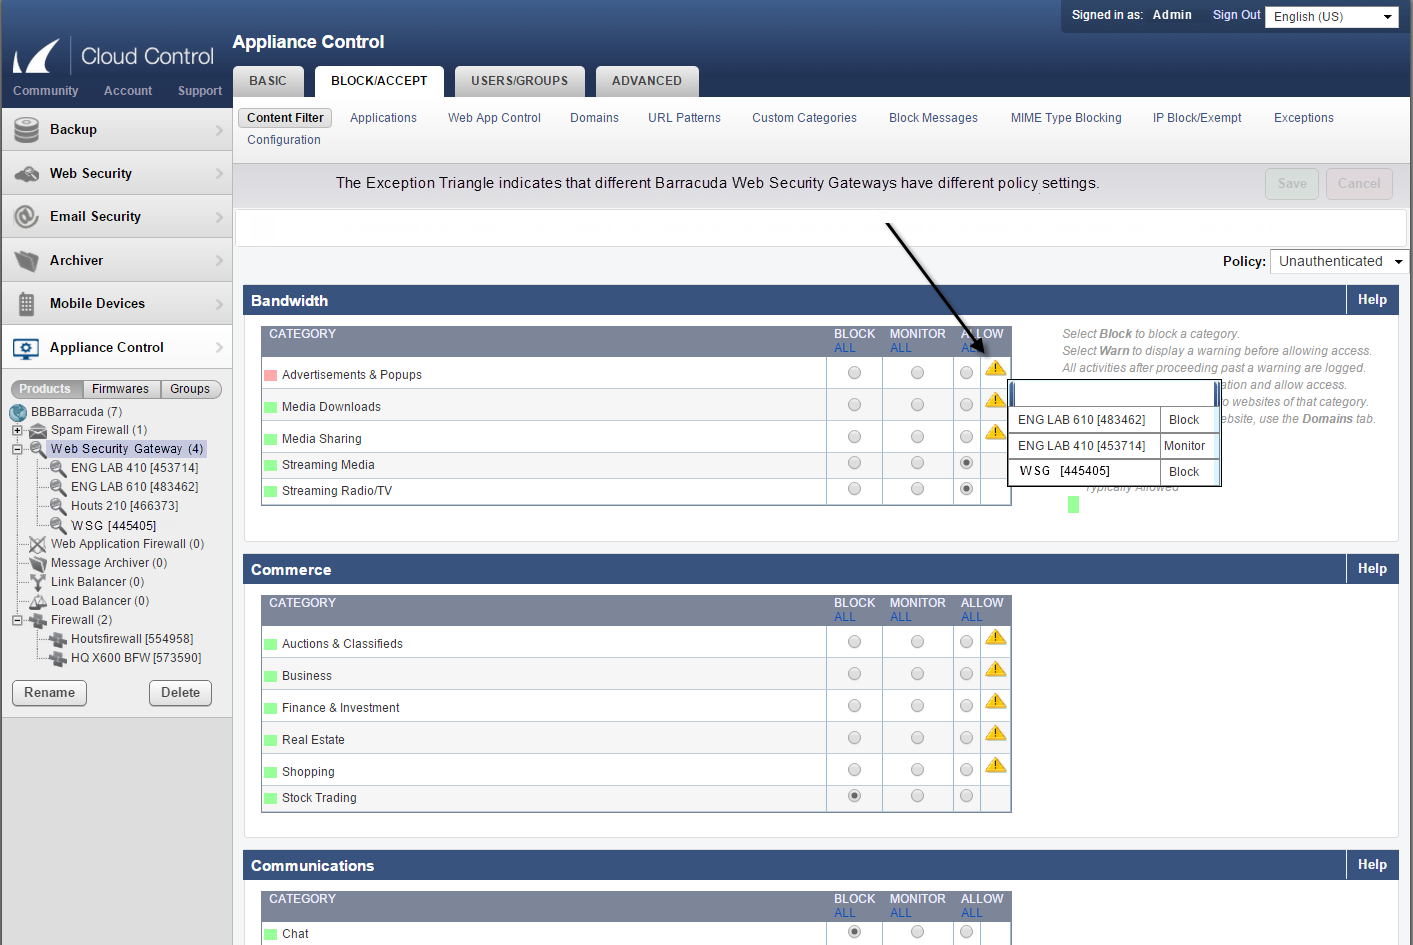
Task: Expand the Backup sidebar chevron
Action: point(219,130)
